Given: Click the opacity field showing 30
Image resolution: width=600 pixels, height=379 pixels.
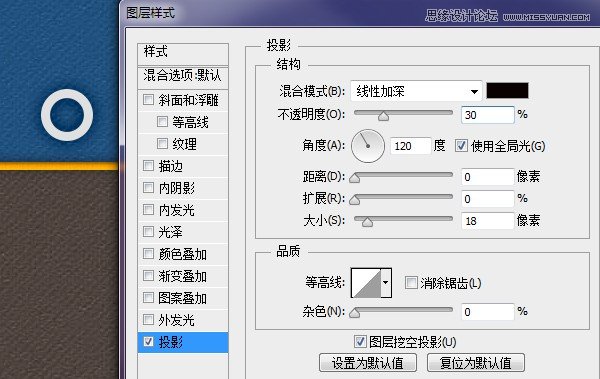Looking at the screenshot, I should [x=488, y=115].
